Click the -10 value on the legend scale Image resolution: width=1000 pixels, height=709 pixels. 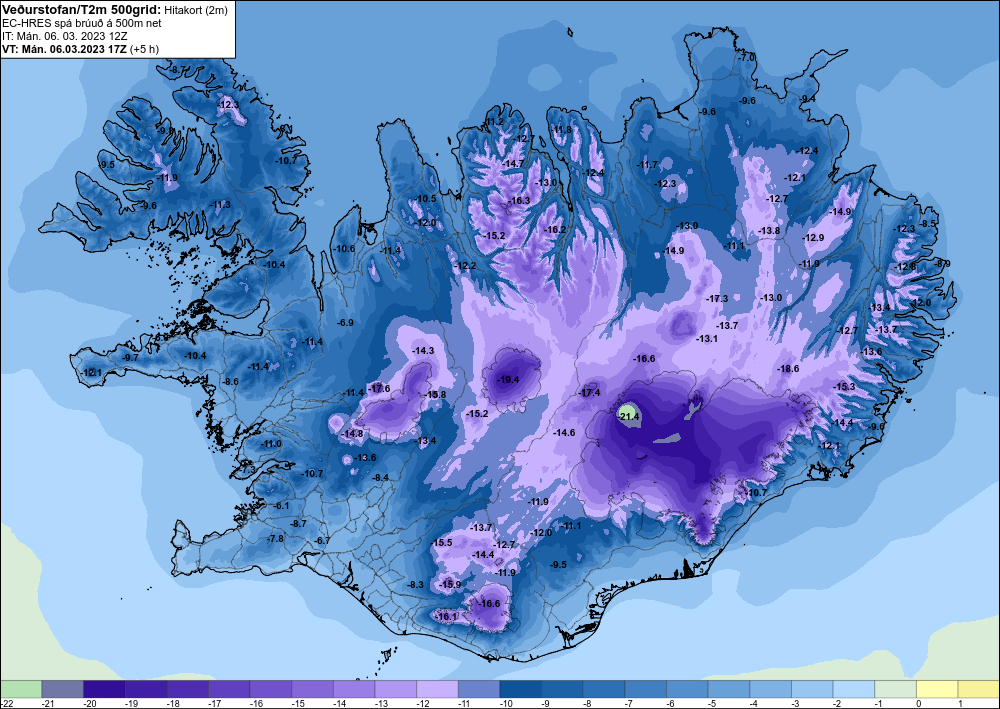tap(506, 703)
